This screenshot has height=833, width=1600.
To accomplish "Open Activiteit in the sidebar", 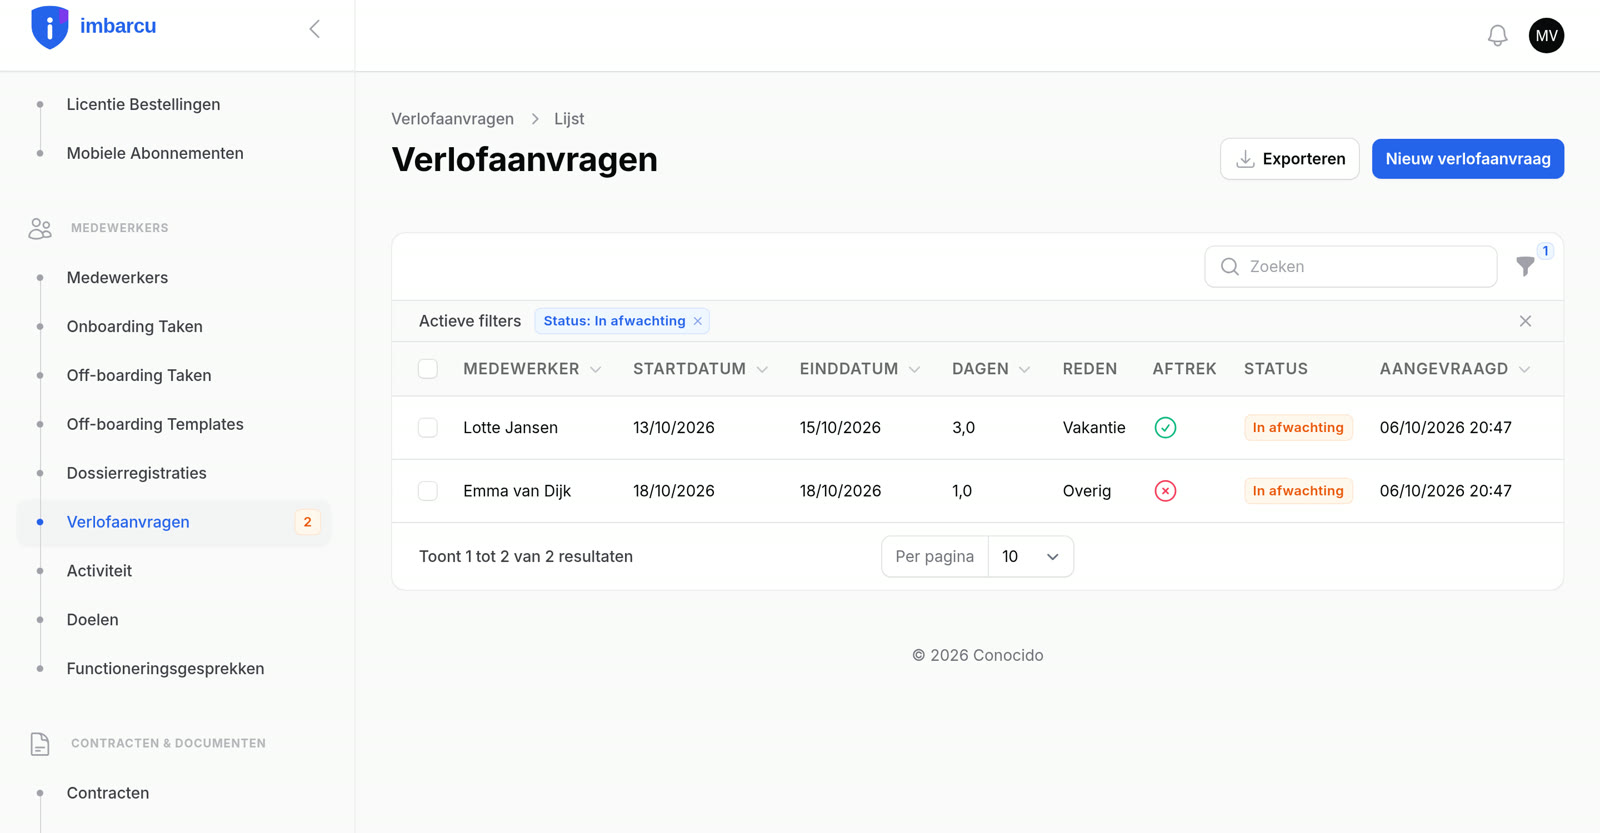I will point(99,571).
